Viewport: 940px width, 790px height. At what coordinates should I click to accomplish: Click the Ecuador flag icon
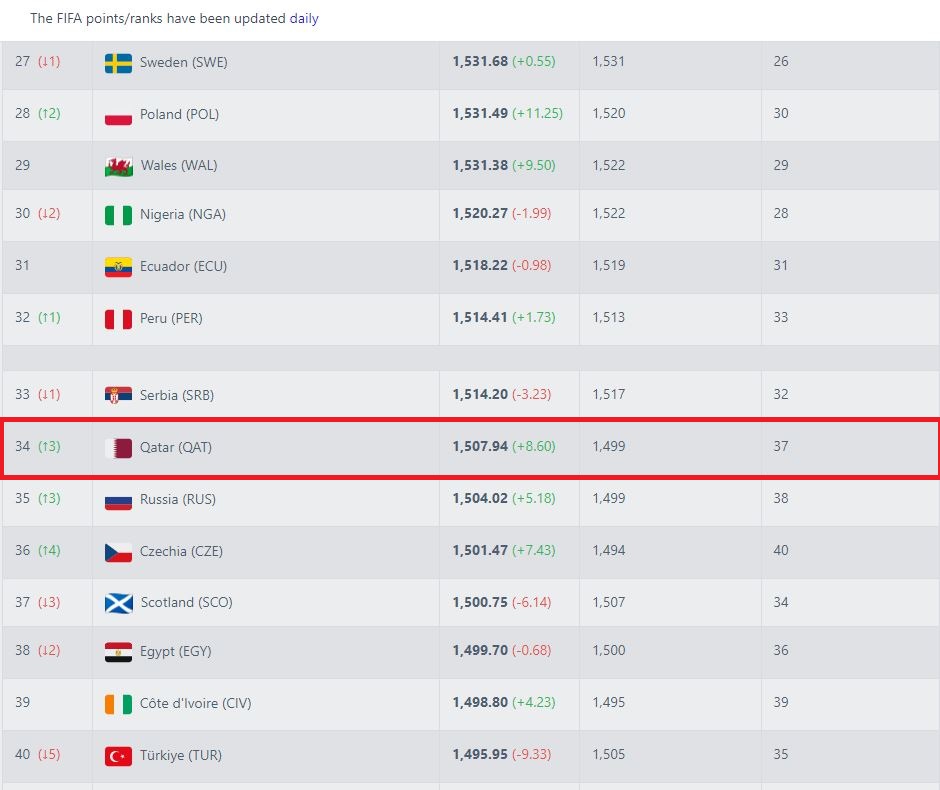coord(118,267)
